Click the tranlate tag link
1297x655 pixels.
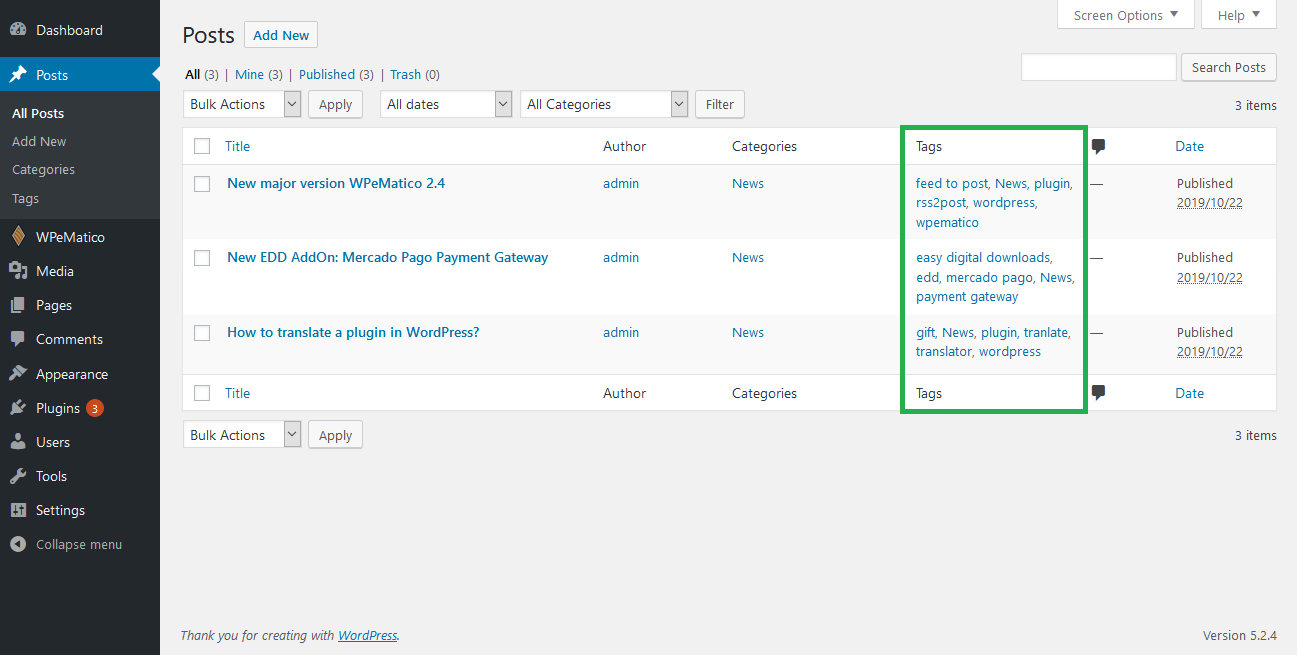coord(1045,333)
